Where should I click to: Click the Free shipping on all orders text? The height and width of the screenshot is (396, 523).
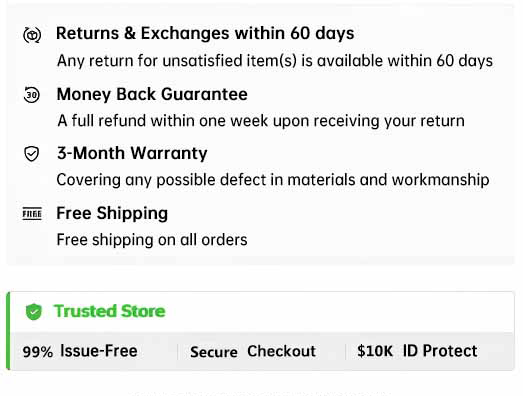tap(152, 240)
